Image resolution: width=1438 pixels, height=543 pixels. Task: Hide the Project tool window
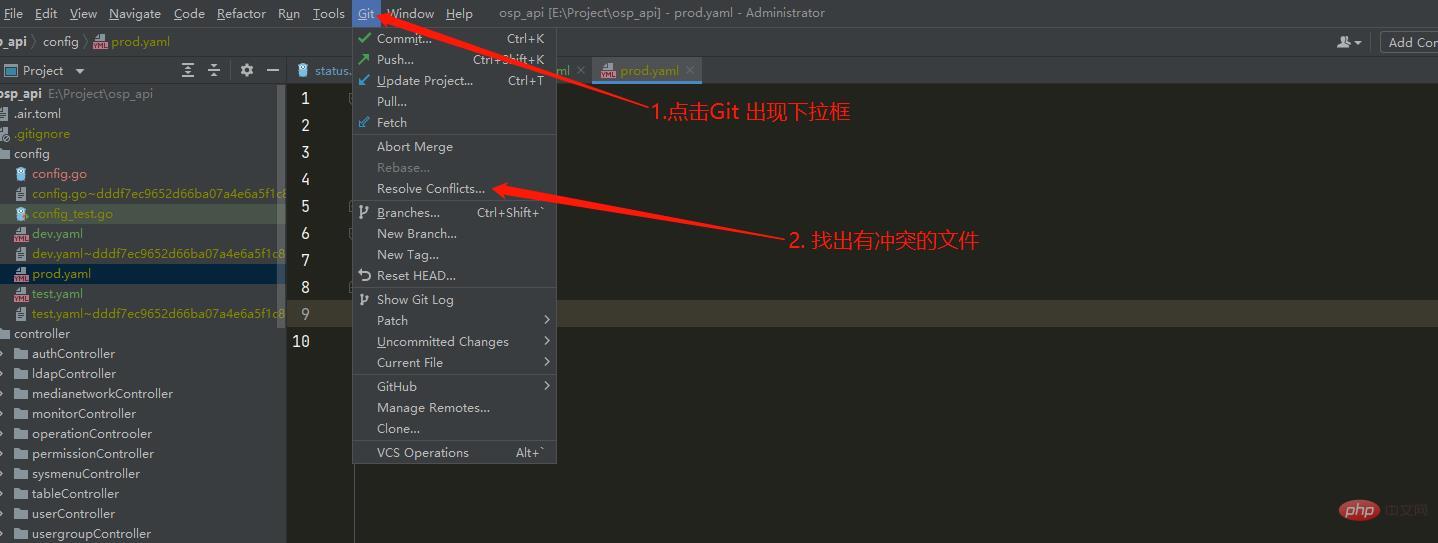click(272, 70)
